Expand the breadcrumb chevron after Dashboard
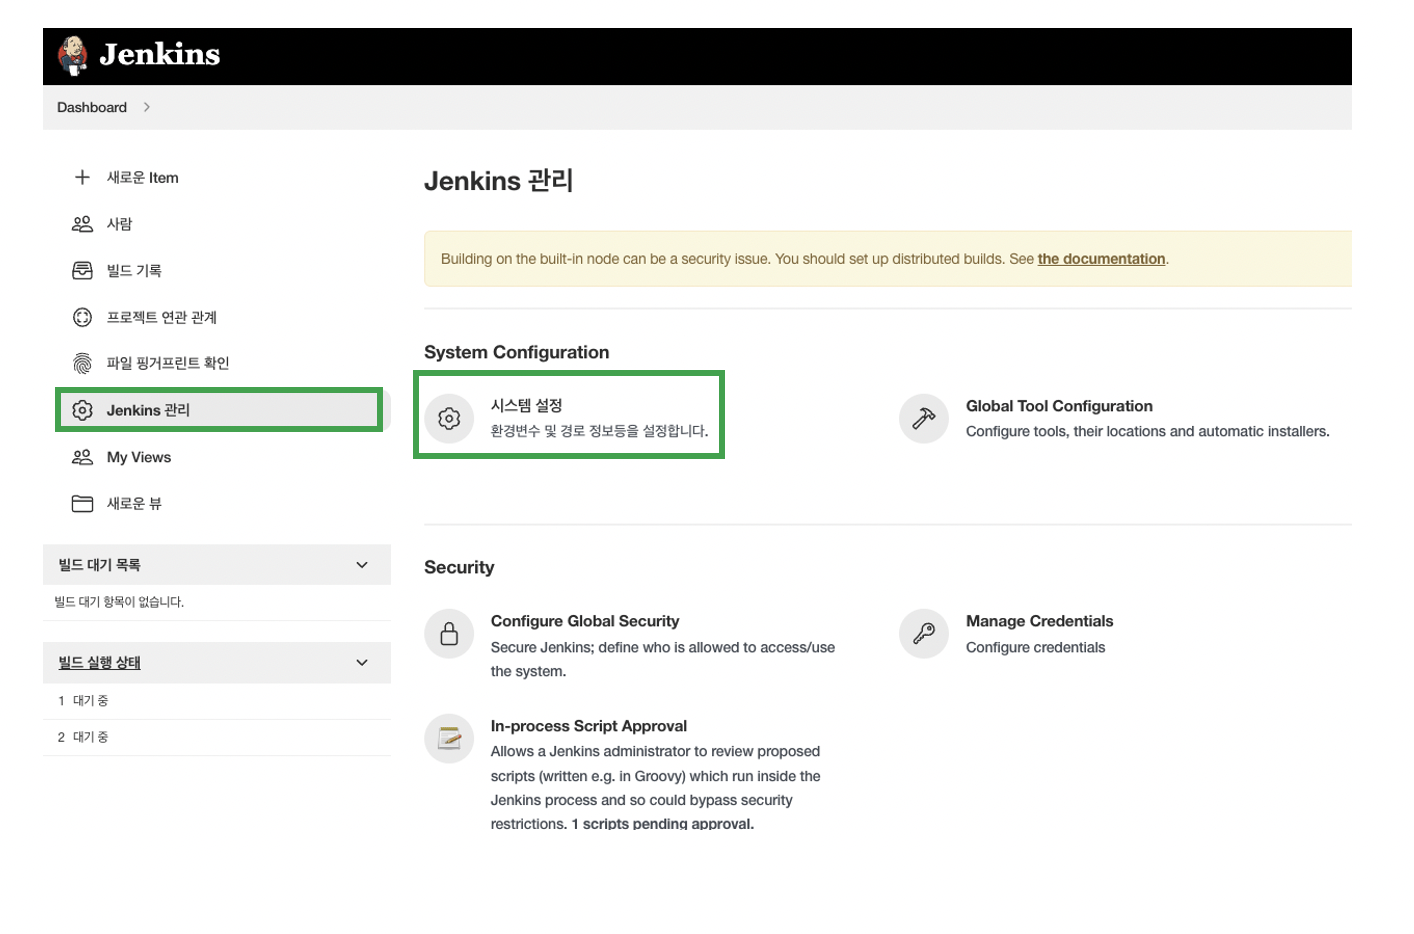 pyautogui.click(x=147, y=107)
